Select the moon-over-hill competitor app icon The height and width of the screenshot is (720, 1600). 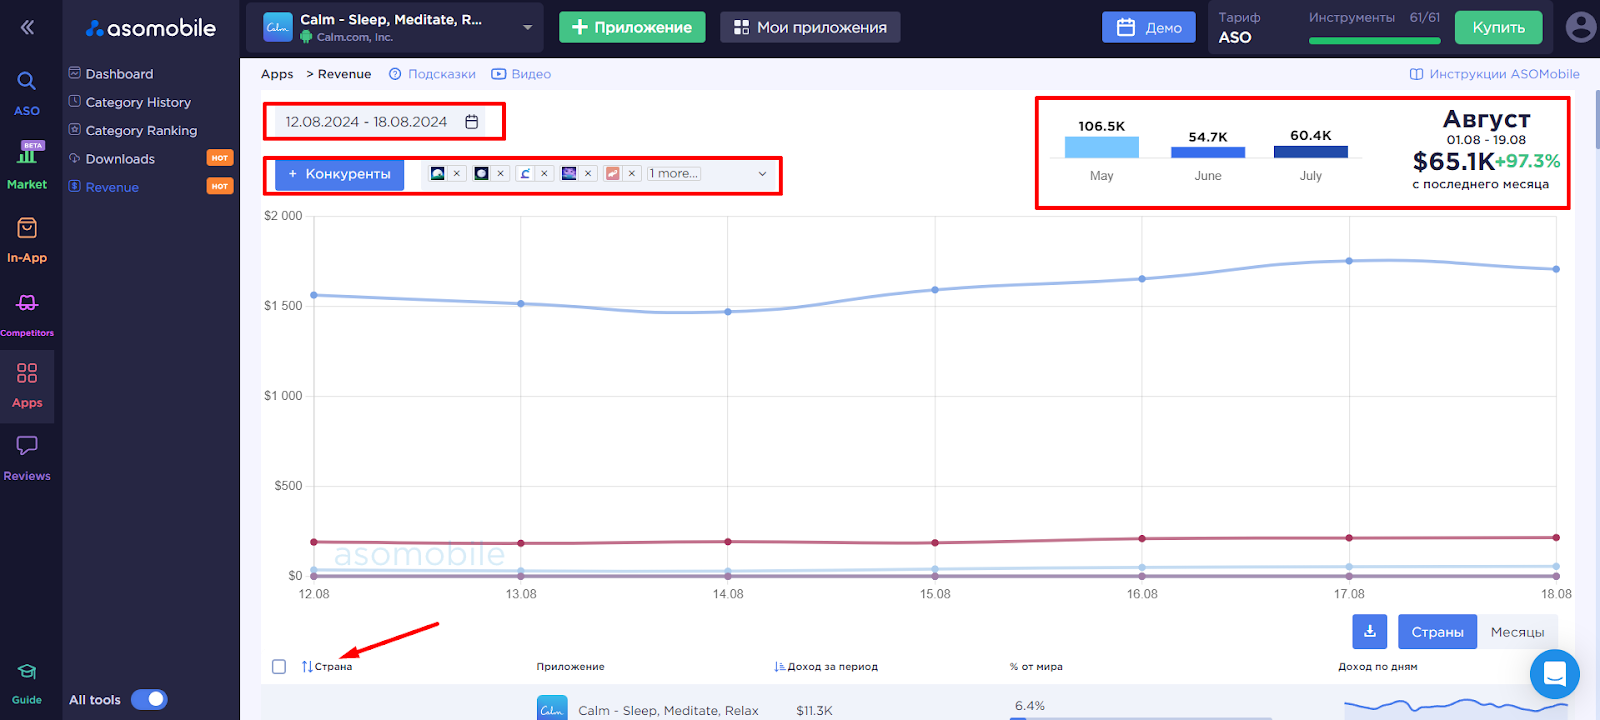437,173
